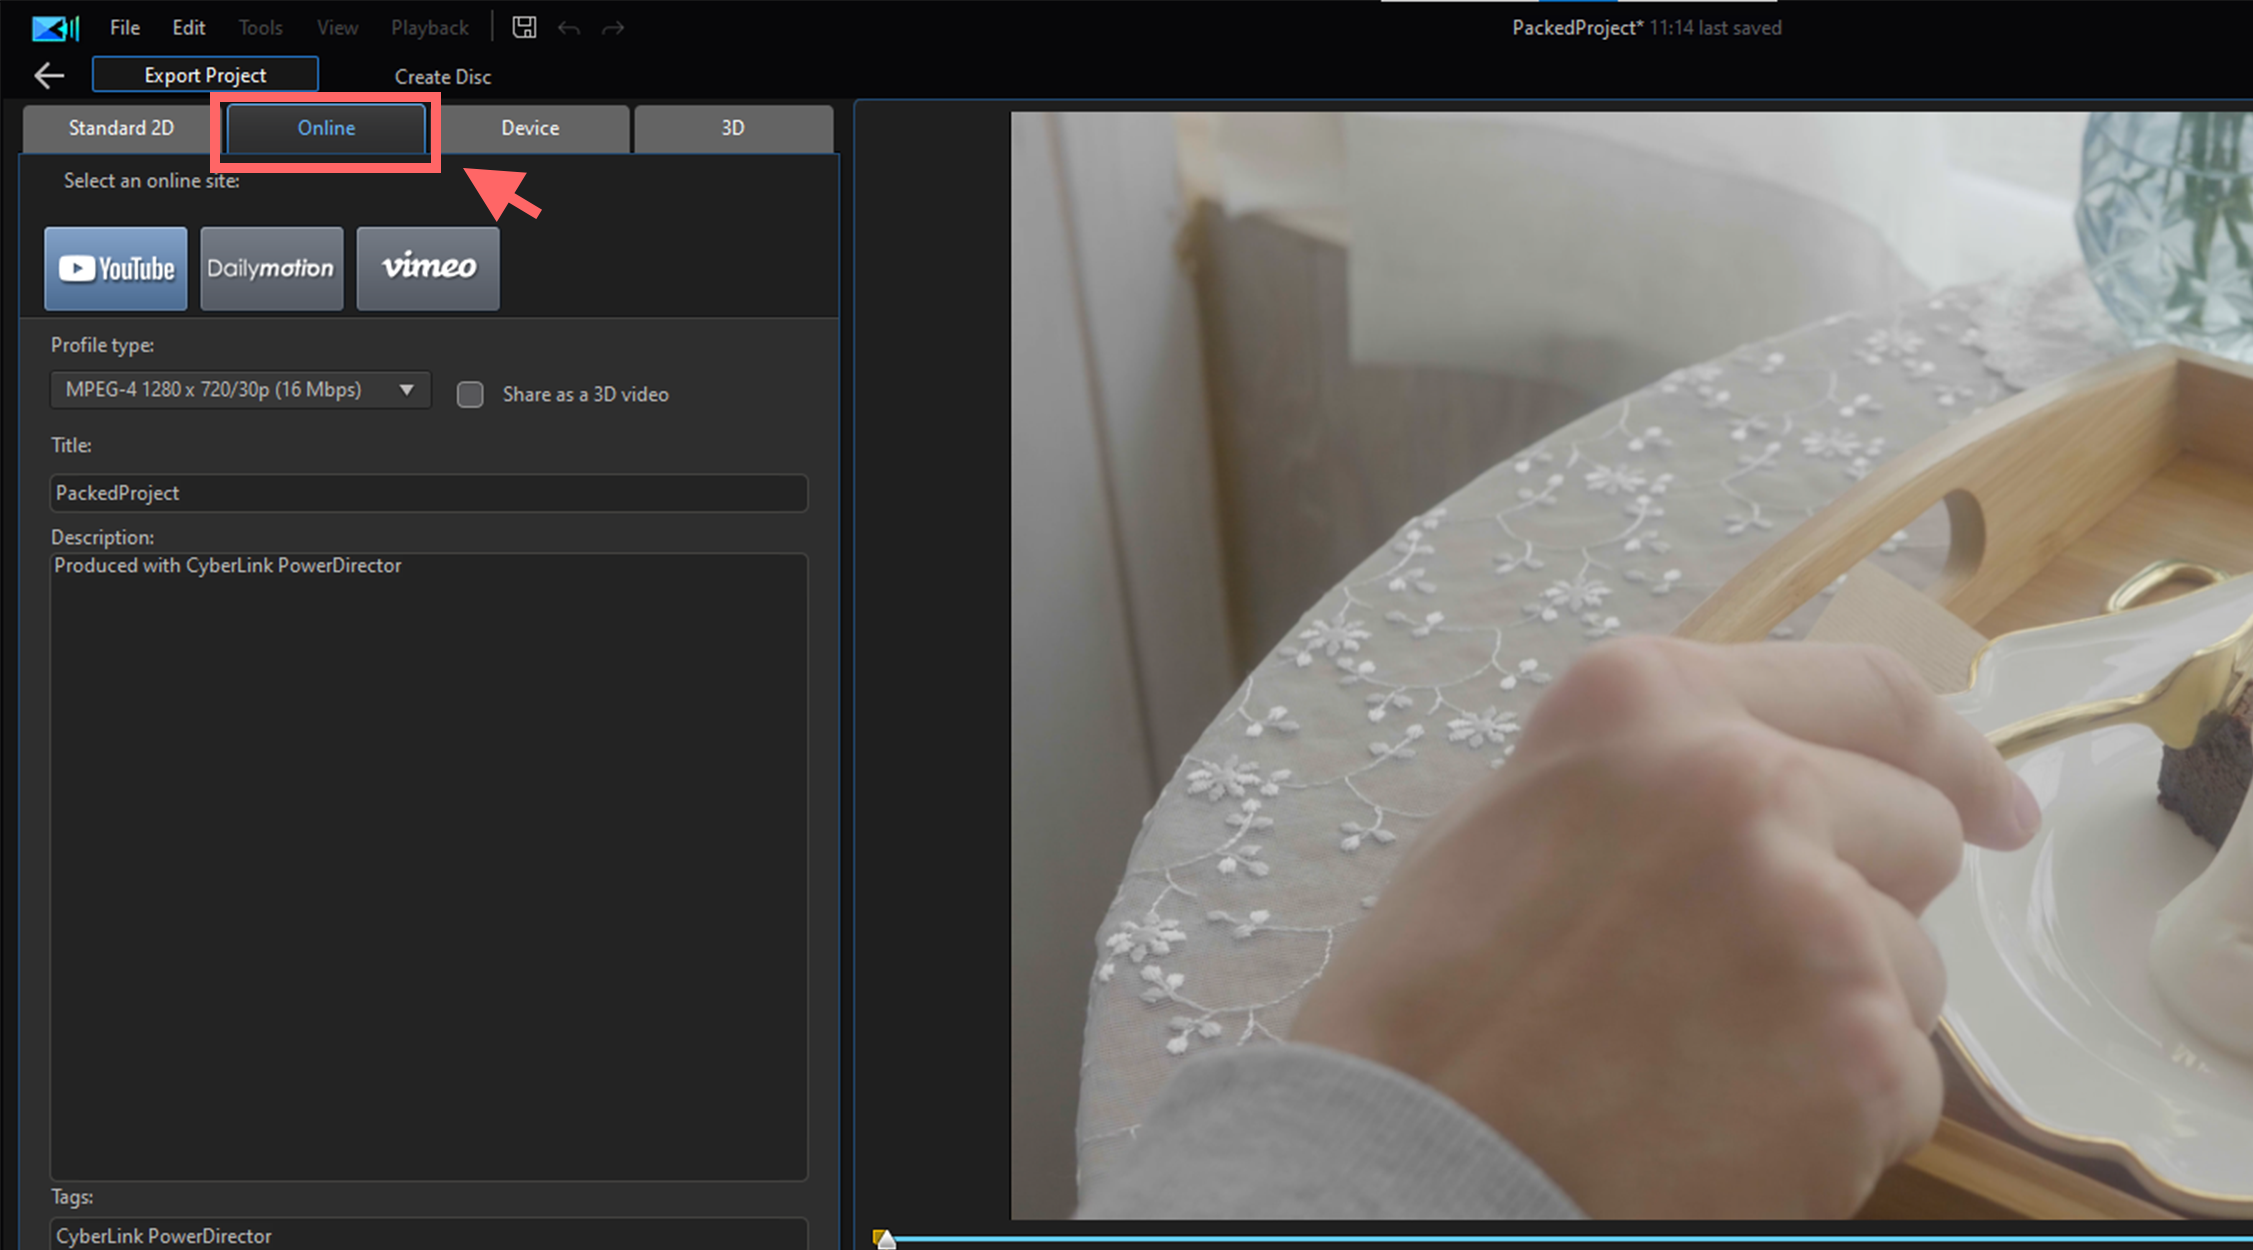Switch to the Online tab
Image resolution: width=2253 pixels, height=1250 pixels.
coord(326,128)
